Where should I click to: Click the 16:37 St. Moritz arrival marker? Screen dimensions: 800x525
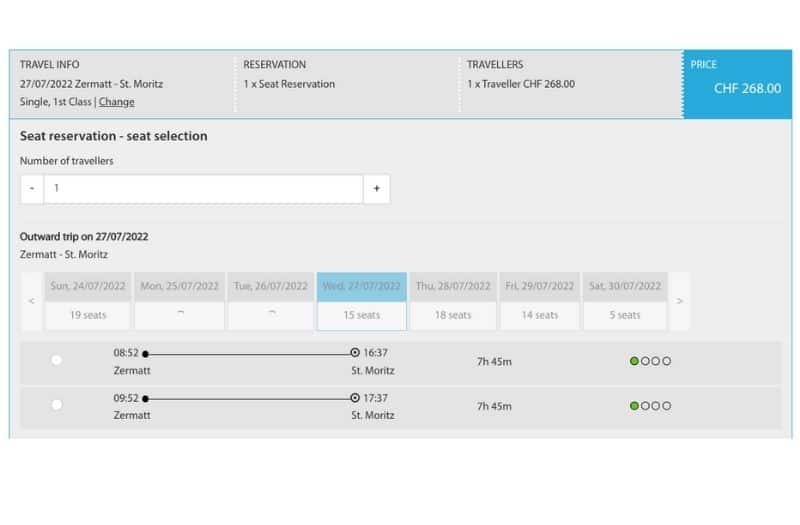354,353
